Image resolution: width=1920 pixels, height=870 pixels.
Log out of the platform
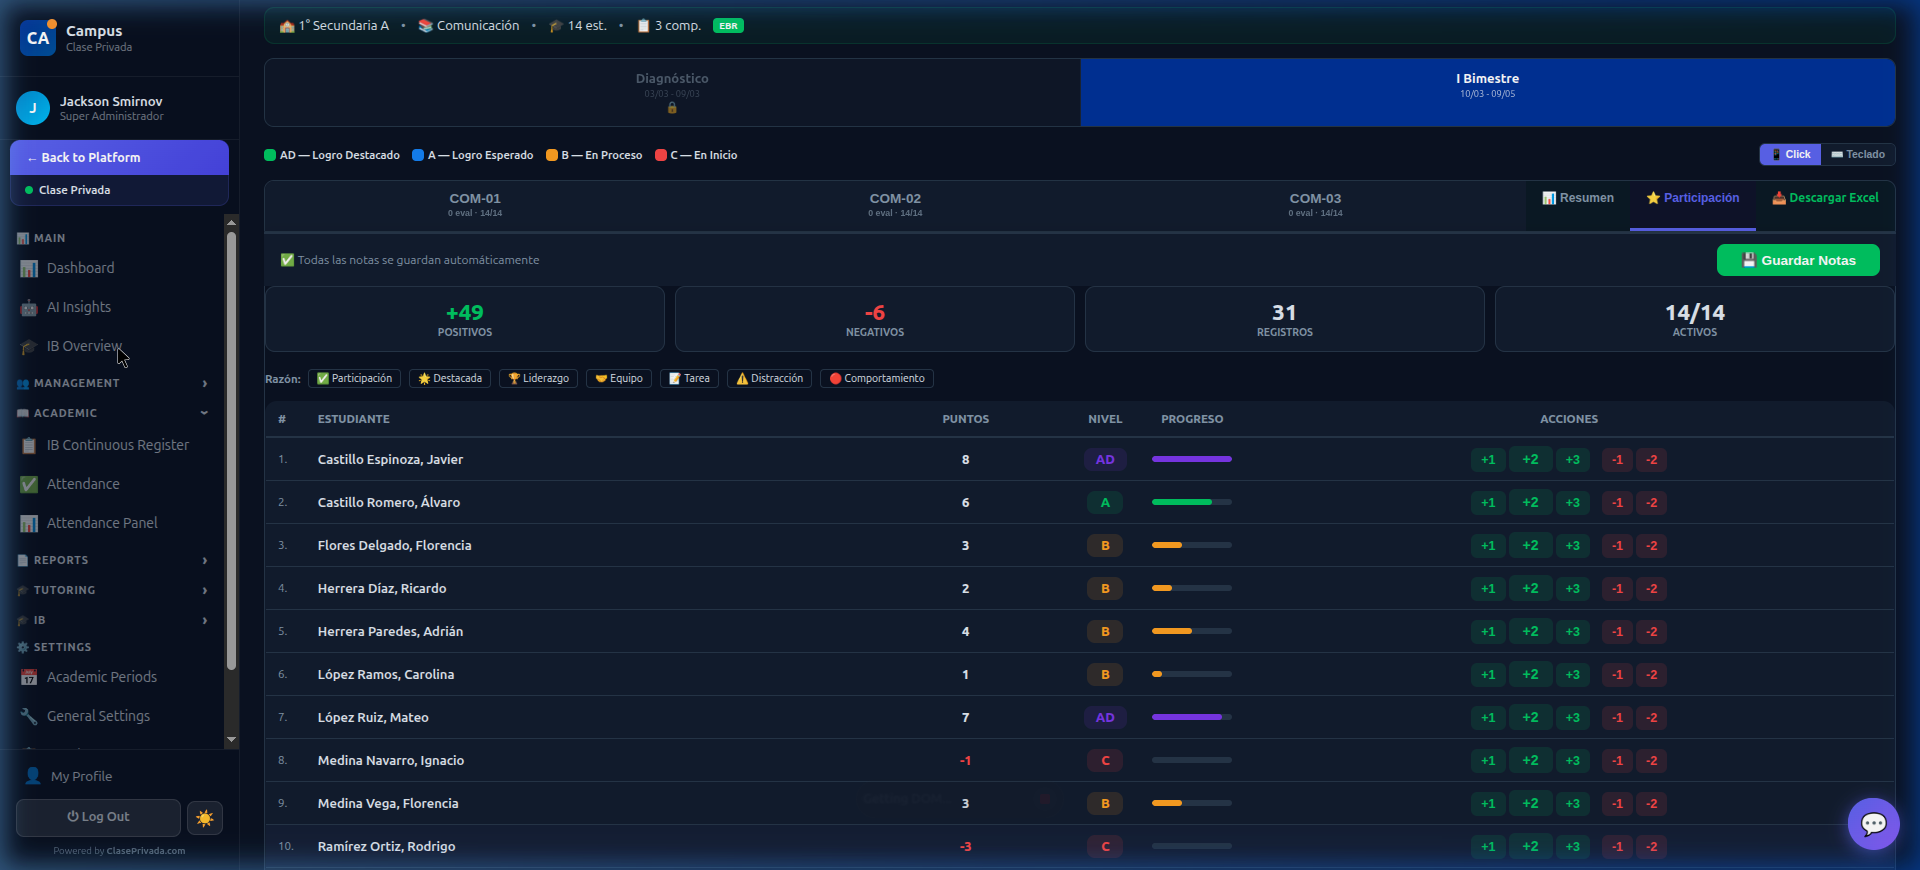click(98, 817)
